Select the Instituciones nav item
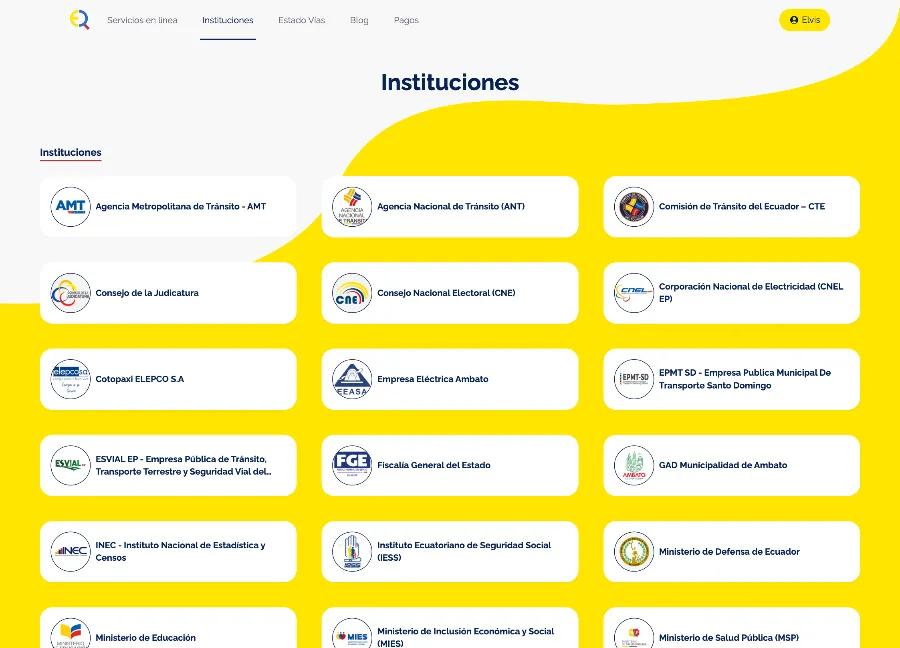 pos(228,20)
